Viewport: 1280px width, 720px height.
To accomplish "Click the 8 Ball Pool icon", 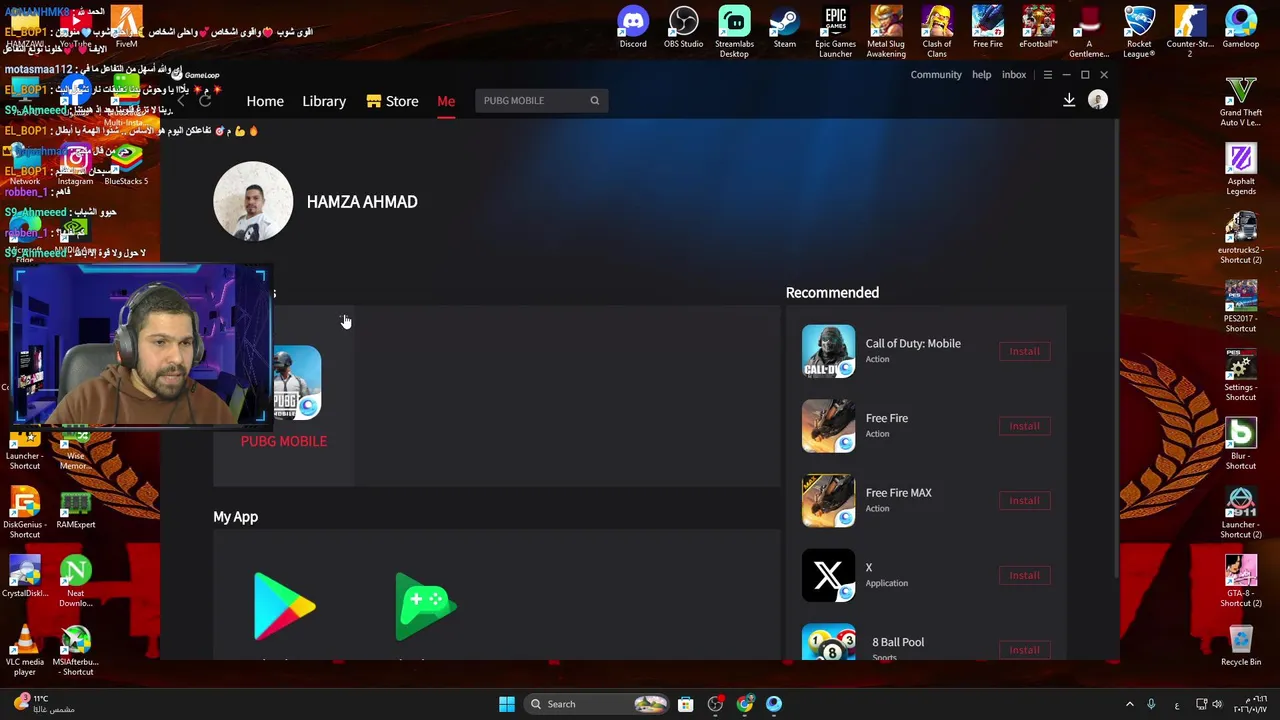I will pos(828,642).
